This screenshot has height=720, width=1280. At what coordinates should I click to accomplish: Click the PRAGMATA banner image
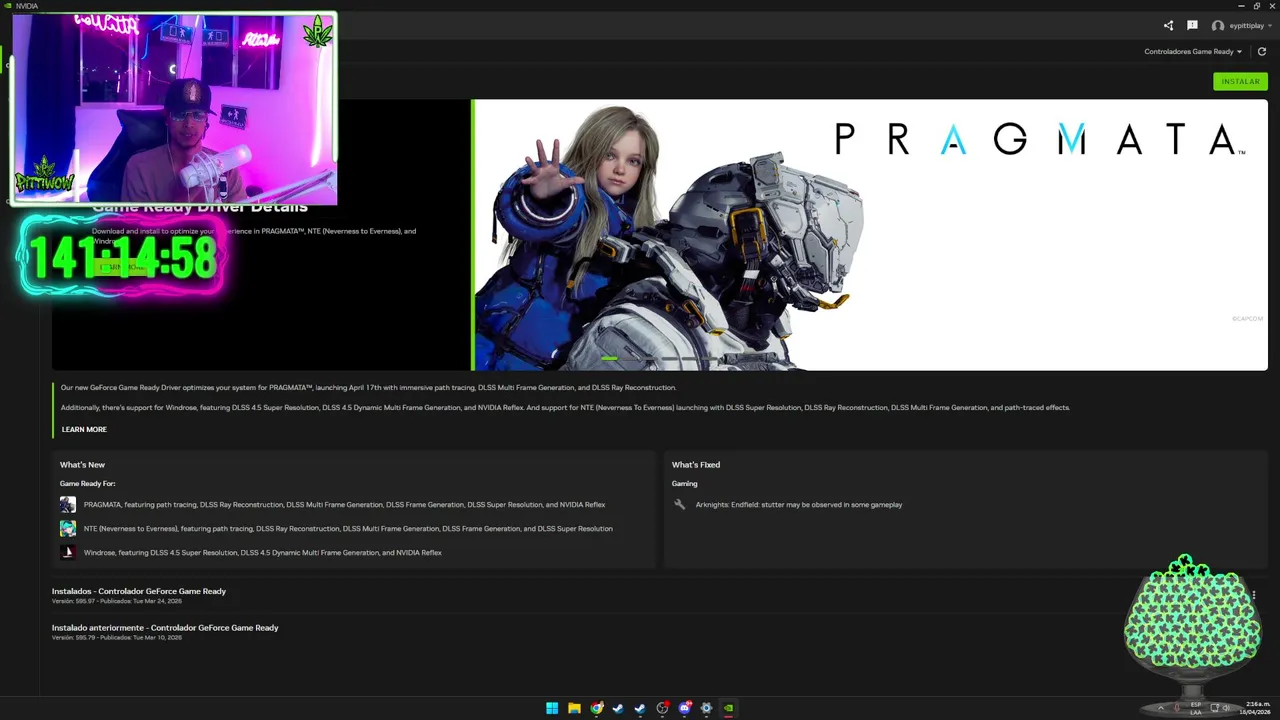[870, 235]
